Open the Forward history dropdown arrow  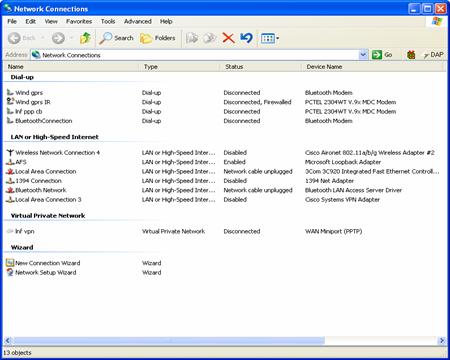71,38
